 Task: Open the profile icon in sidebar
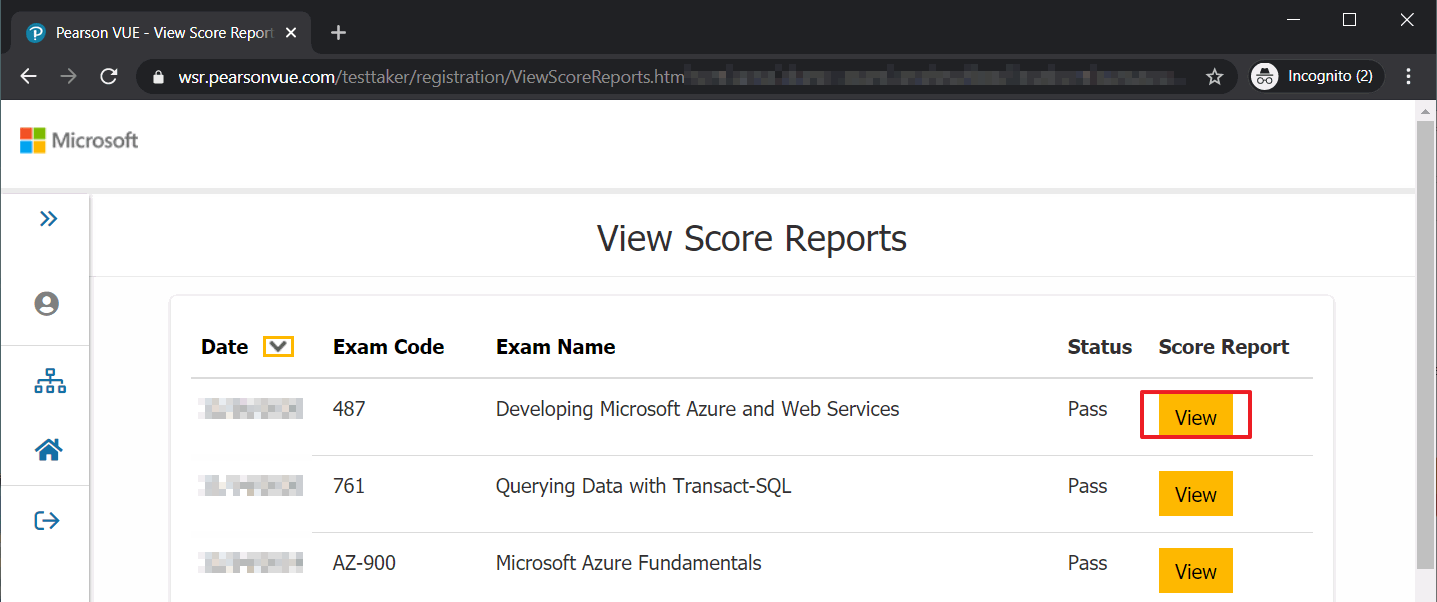coord(47,304)
